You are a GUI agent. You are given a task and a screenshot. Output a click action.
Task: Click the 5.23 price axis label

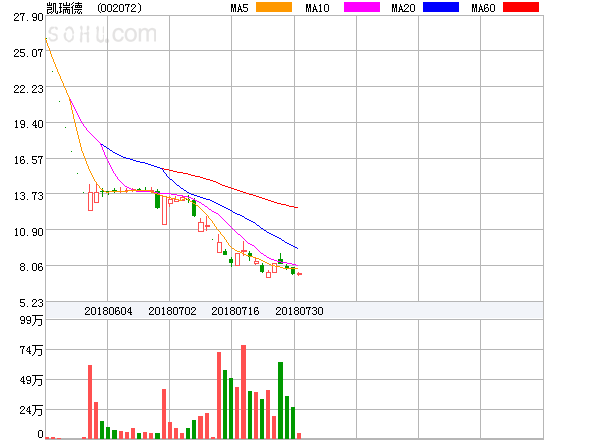(31, 303)
